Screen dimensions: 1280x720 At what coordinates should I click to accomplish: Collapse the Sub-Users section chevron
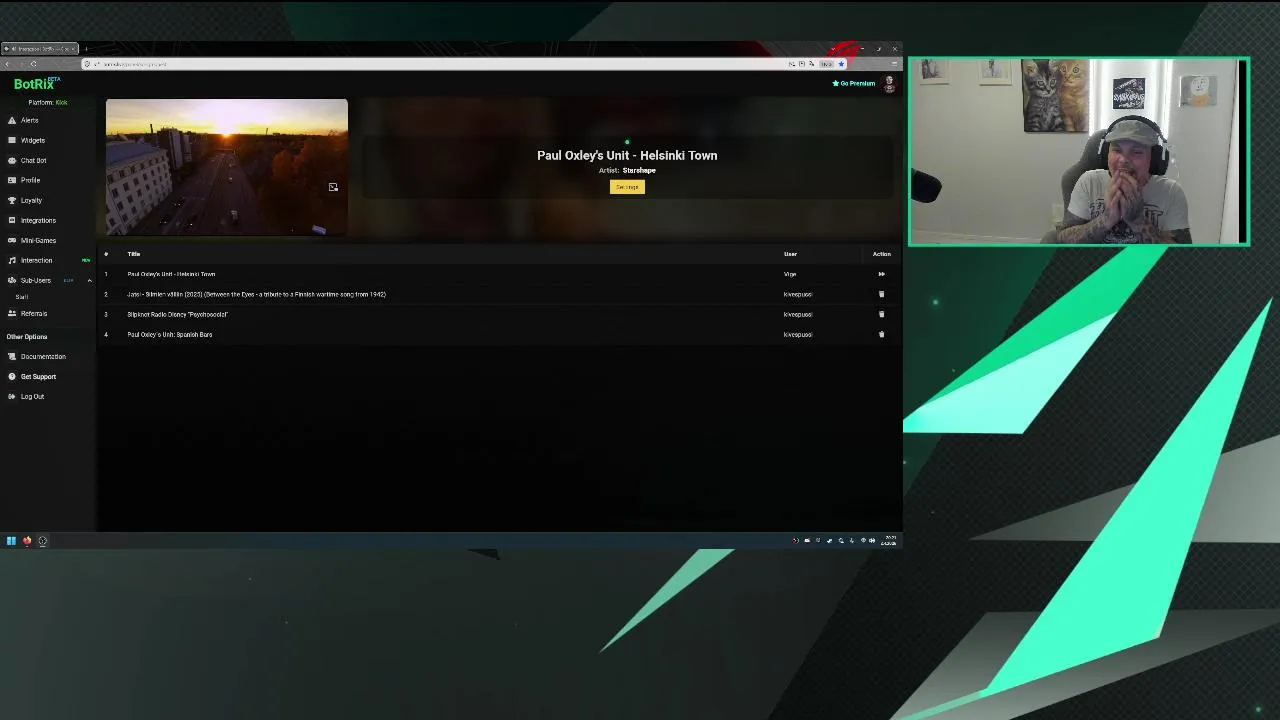89,281
